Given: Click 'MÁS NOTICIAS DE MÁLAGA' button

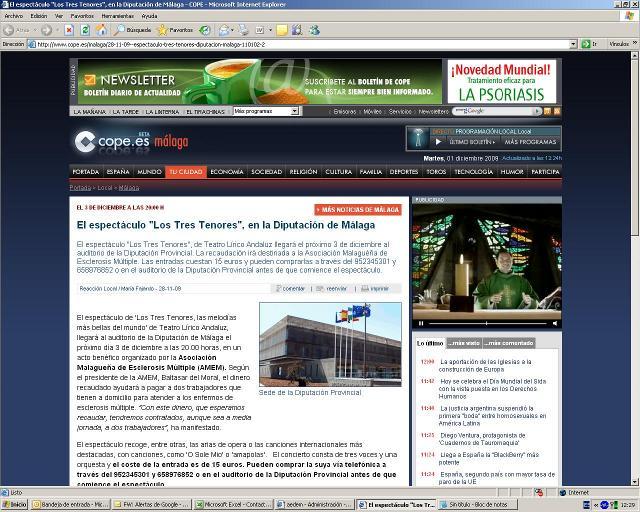Looking at the screenshot, I should (x=358, y=210).
